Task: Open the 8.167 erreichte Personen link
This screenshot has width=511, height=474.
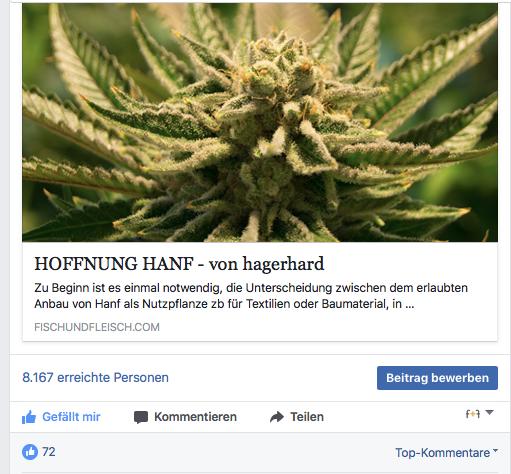Action: click(x=95, y=377)
